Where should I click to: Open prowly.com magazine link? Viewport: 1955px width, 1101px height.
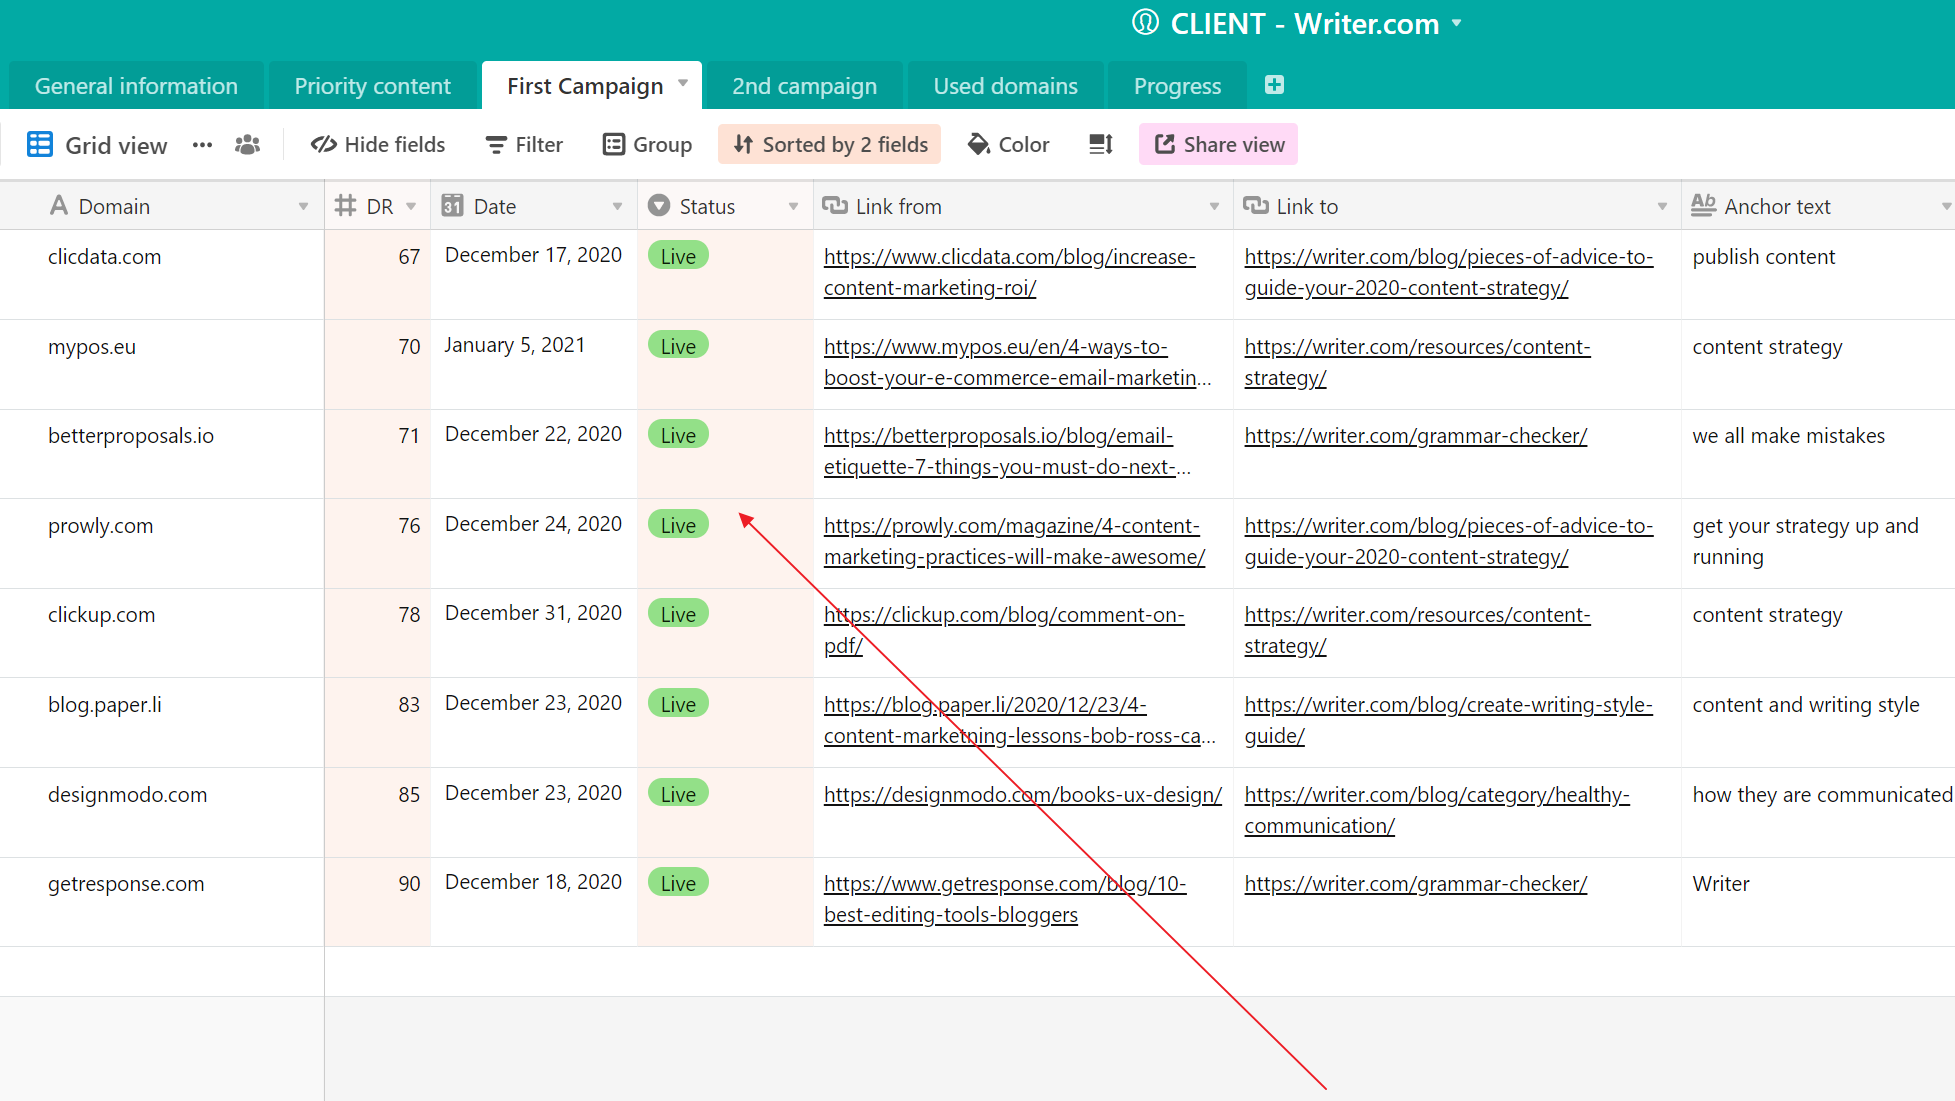(x=1014, y=541)
